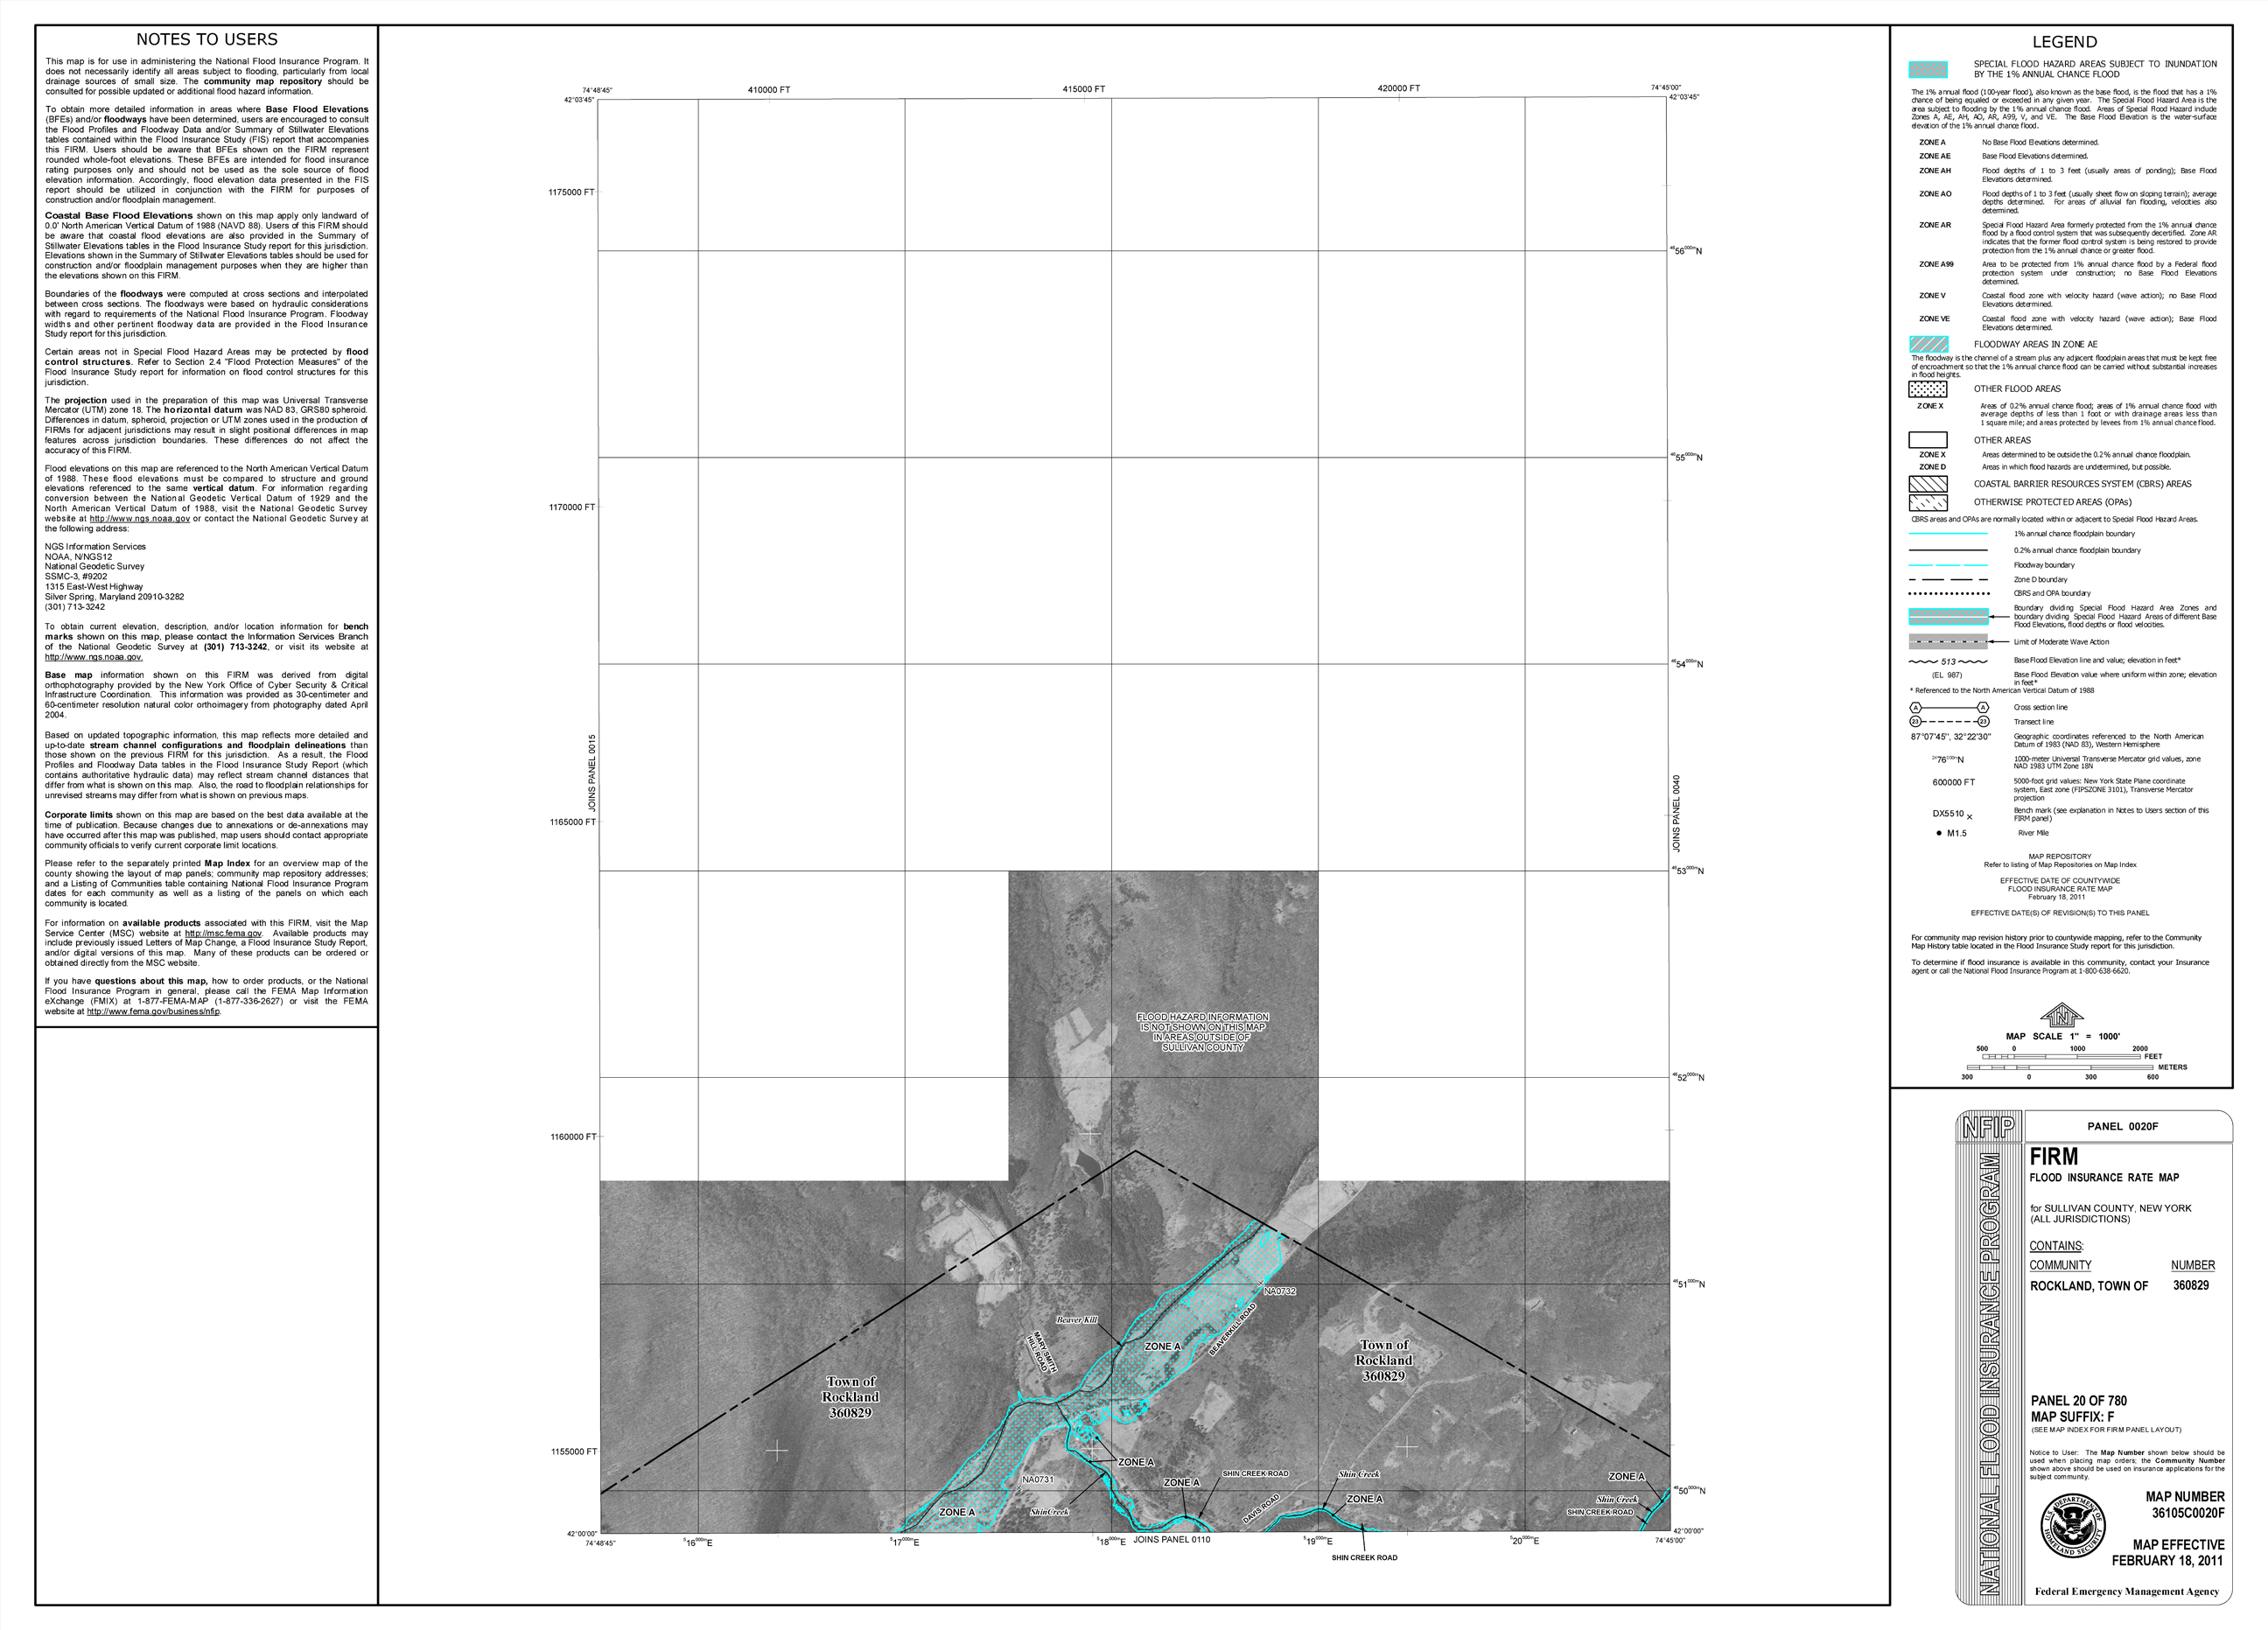Select the Zone D boundary dashed line sample

[x=1948, y=580]
